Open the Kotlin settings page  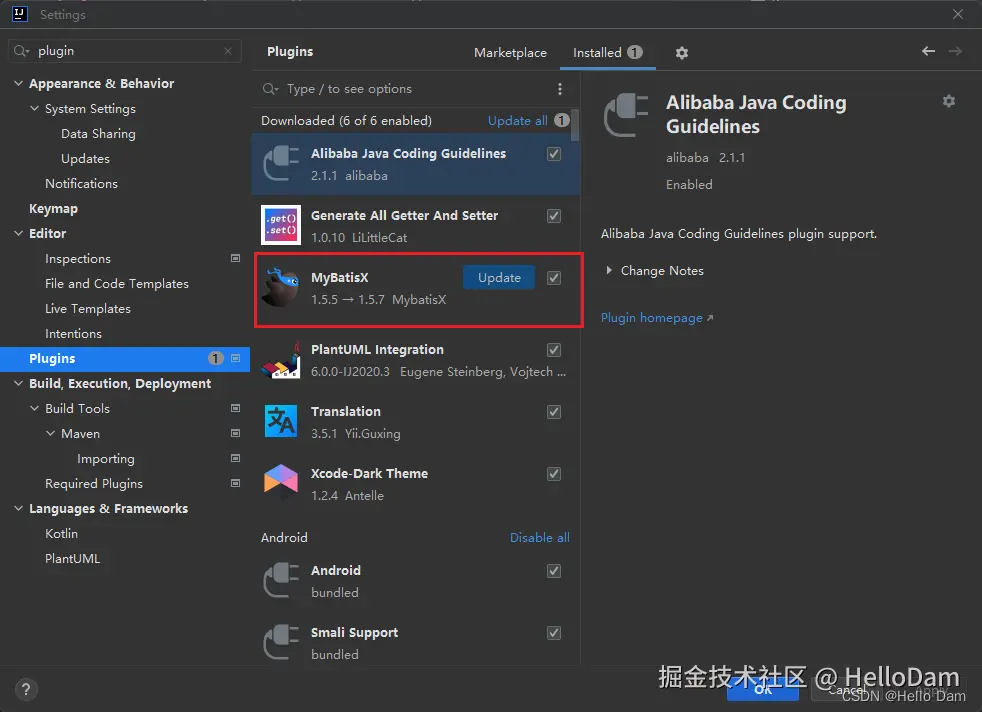[61, 534]
